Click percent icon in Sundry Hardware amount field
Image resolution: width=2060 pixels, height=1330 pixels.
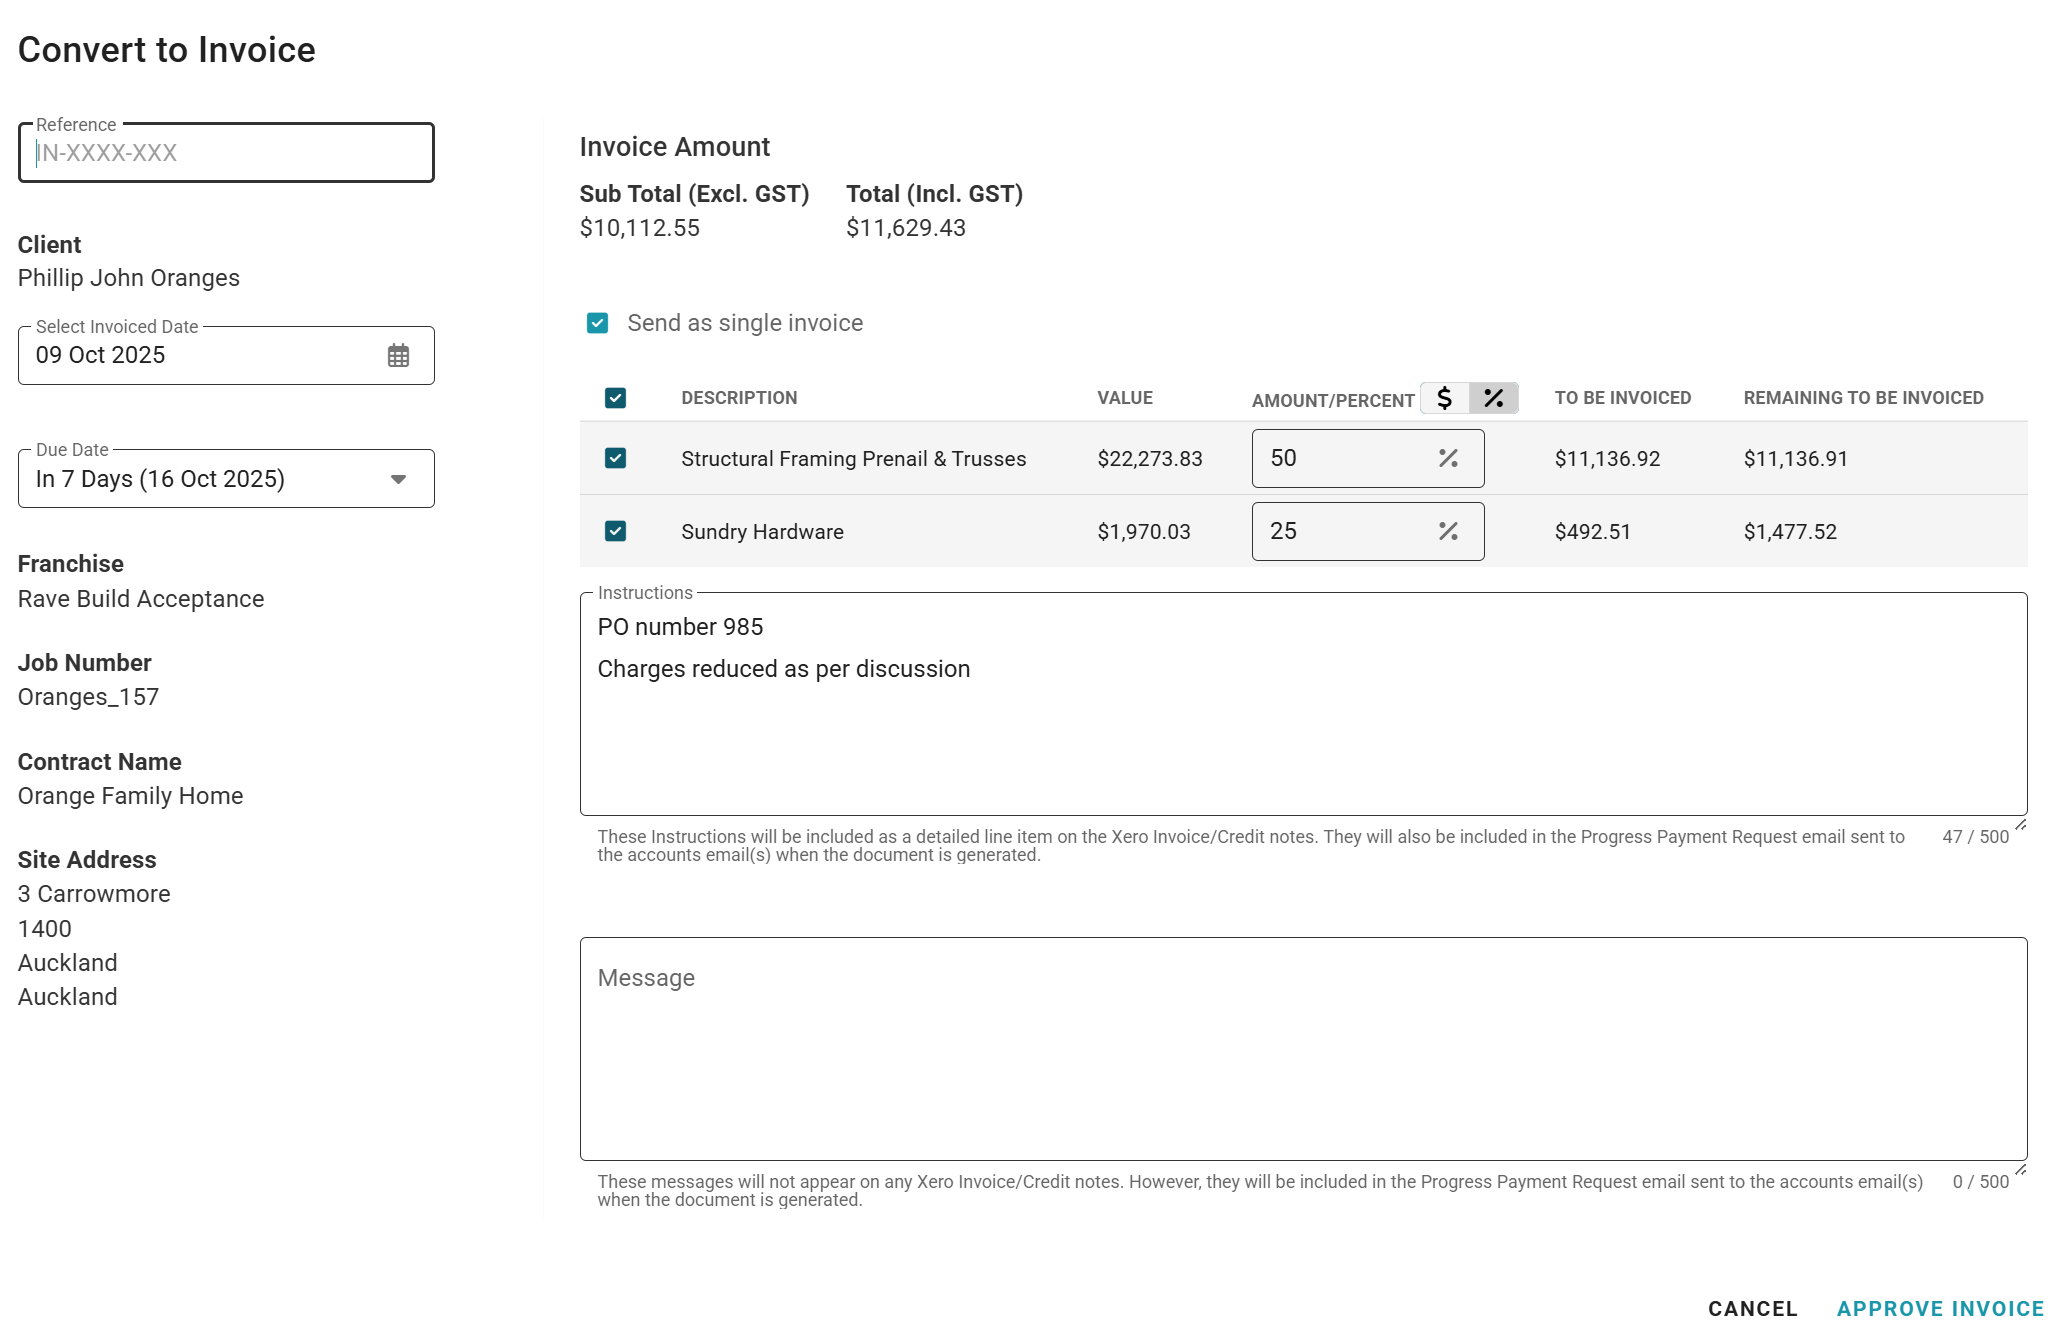point(1448,531)
